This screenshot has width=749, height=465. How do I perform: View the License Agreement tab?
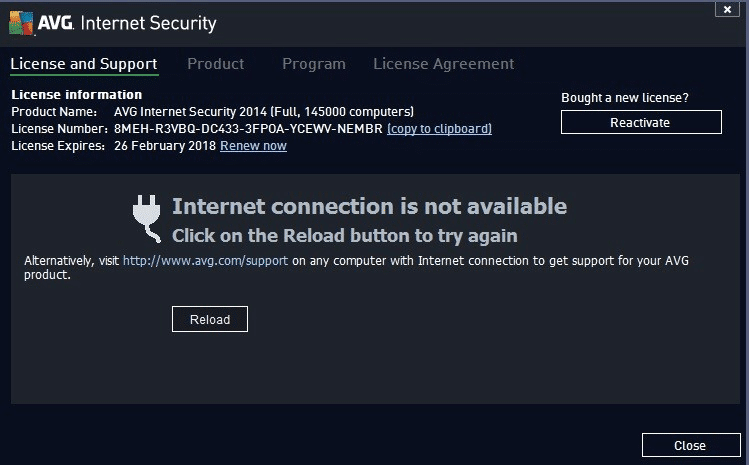[x=443, y=64]
